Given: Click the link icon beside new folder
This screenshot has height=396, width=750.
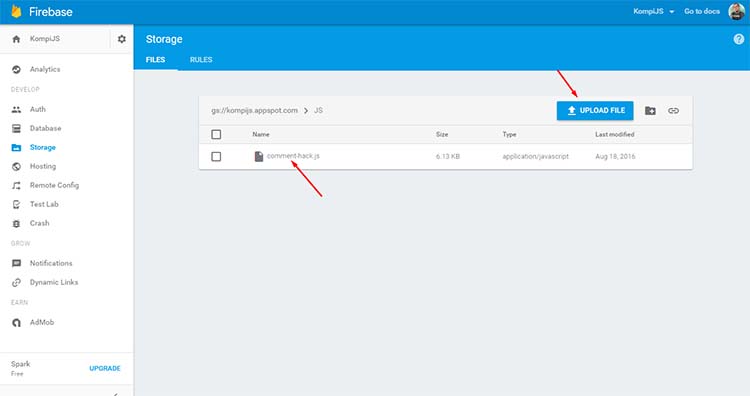Looking at the screenshot, I should point(673,111).
